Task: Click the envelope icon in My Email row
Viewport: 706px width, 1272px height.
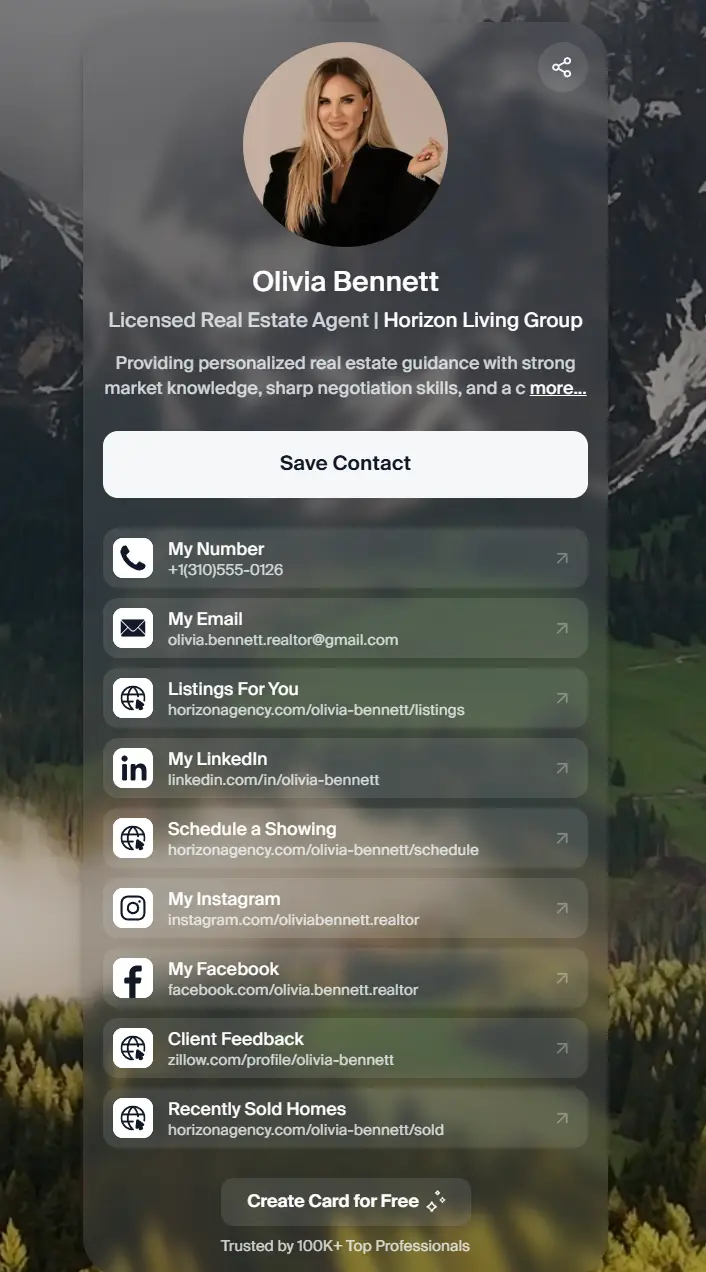Action: (x=133, y=628)
